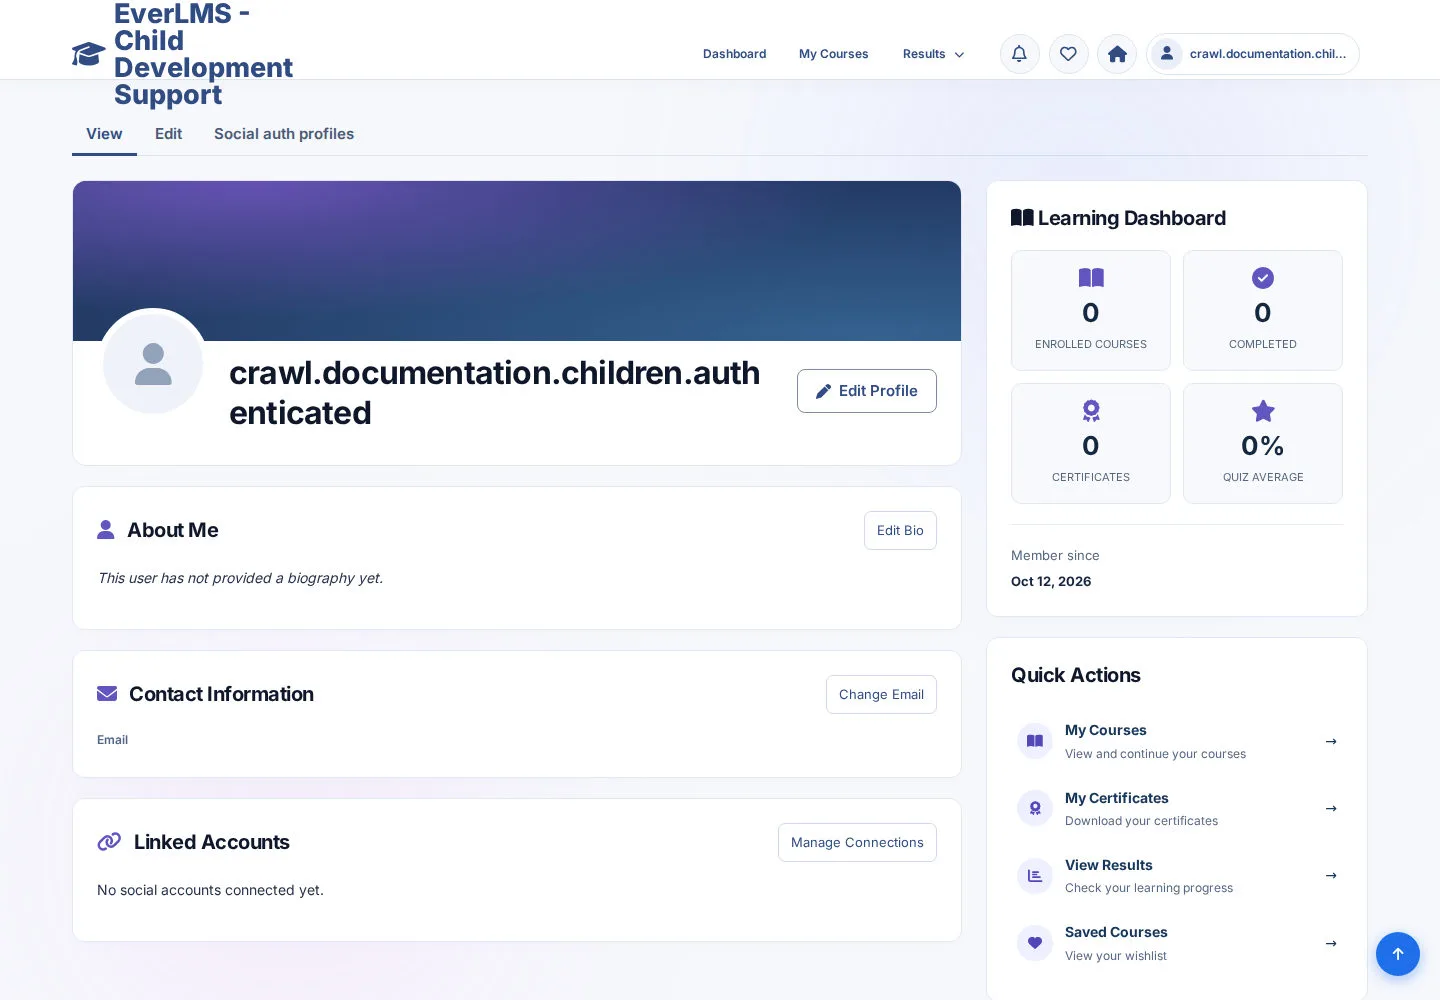Open the My Certificates quick action

[x=1177, y=808]
